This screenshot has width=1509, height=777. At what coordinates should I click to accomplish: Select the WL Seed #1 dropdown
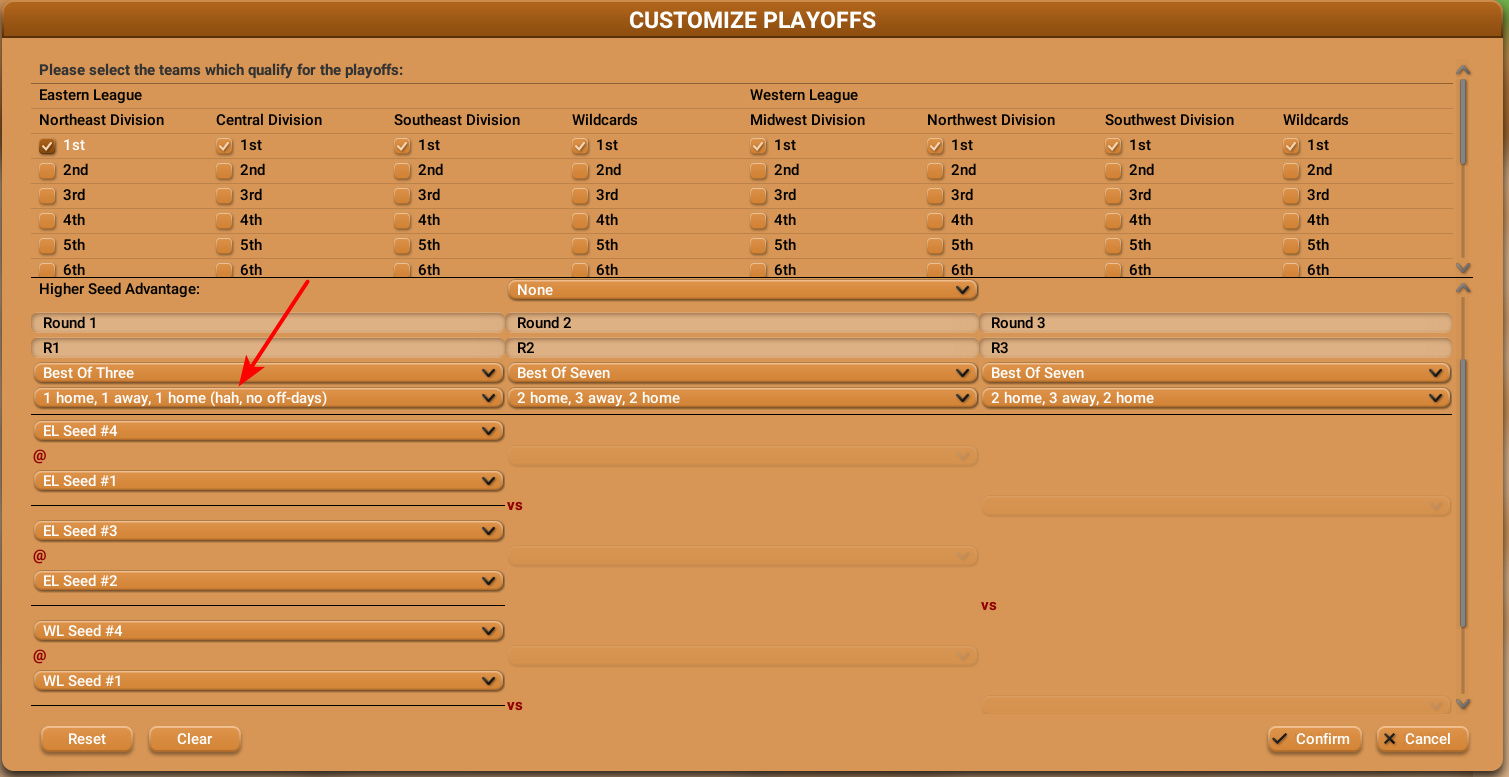pyautogui.click(x=268, y=681)
